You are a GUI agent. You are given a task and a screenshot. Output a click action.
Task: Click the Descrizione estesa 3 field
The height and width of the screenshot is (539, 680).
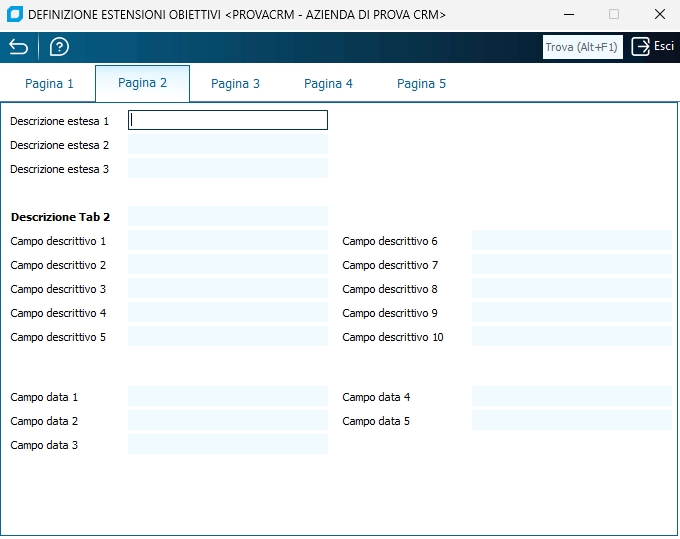[228, 168]
